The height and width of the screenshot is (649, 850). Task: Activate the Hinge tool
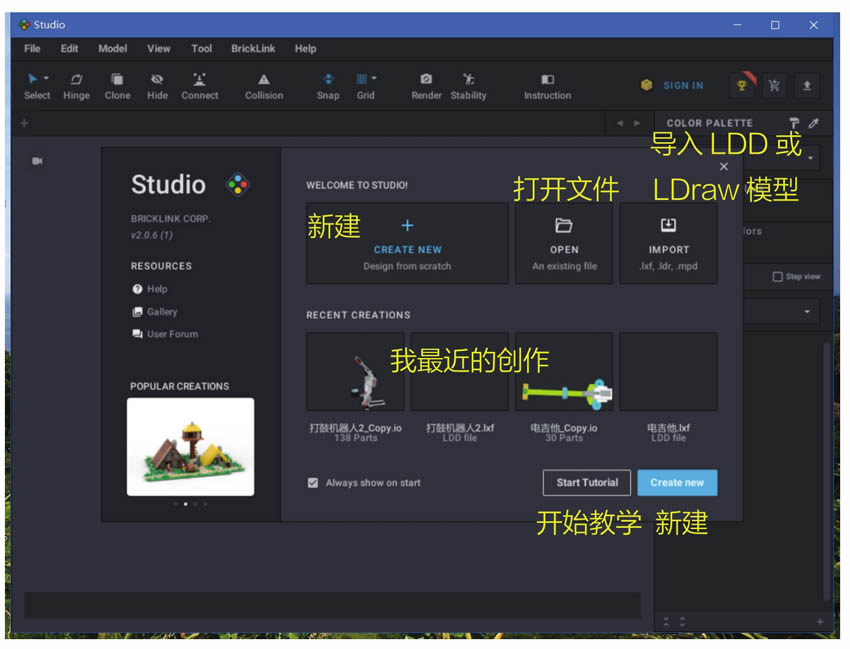76,86
